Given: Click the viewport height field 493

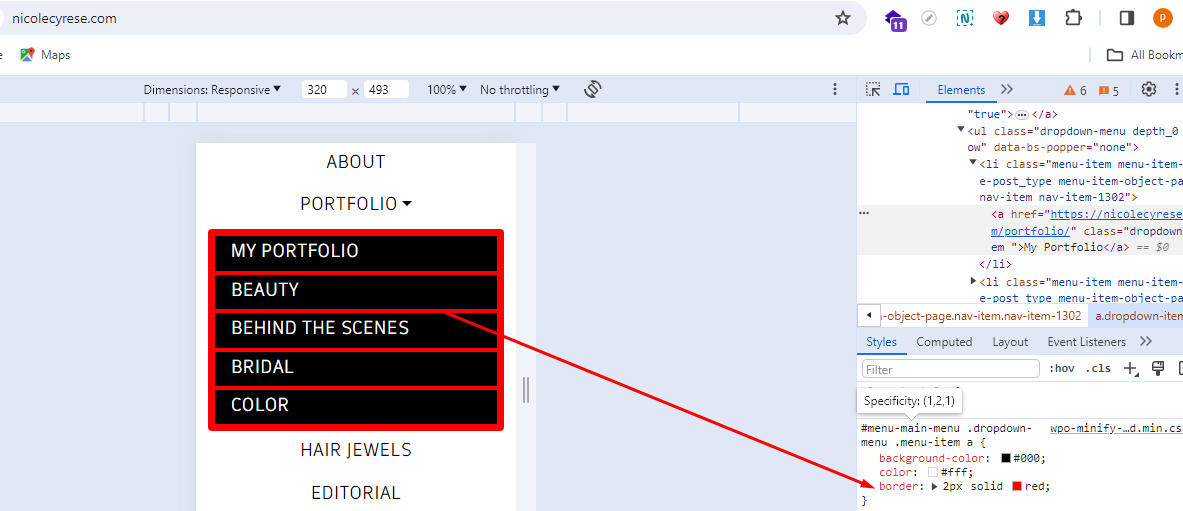Looking at the screenshot, I should (x=386, y=89).
